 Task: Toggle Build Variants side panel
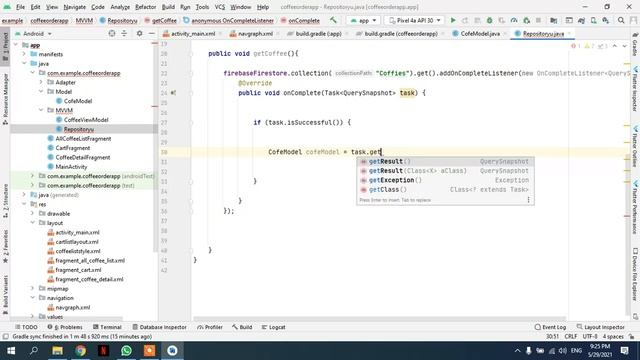tap(5, 295)
